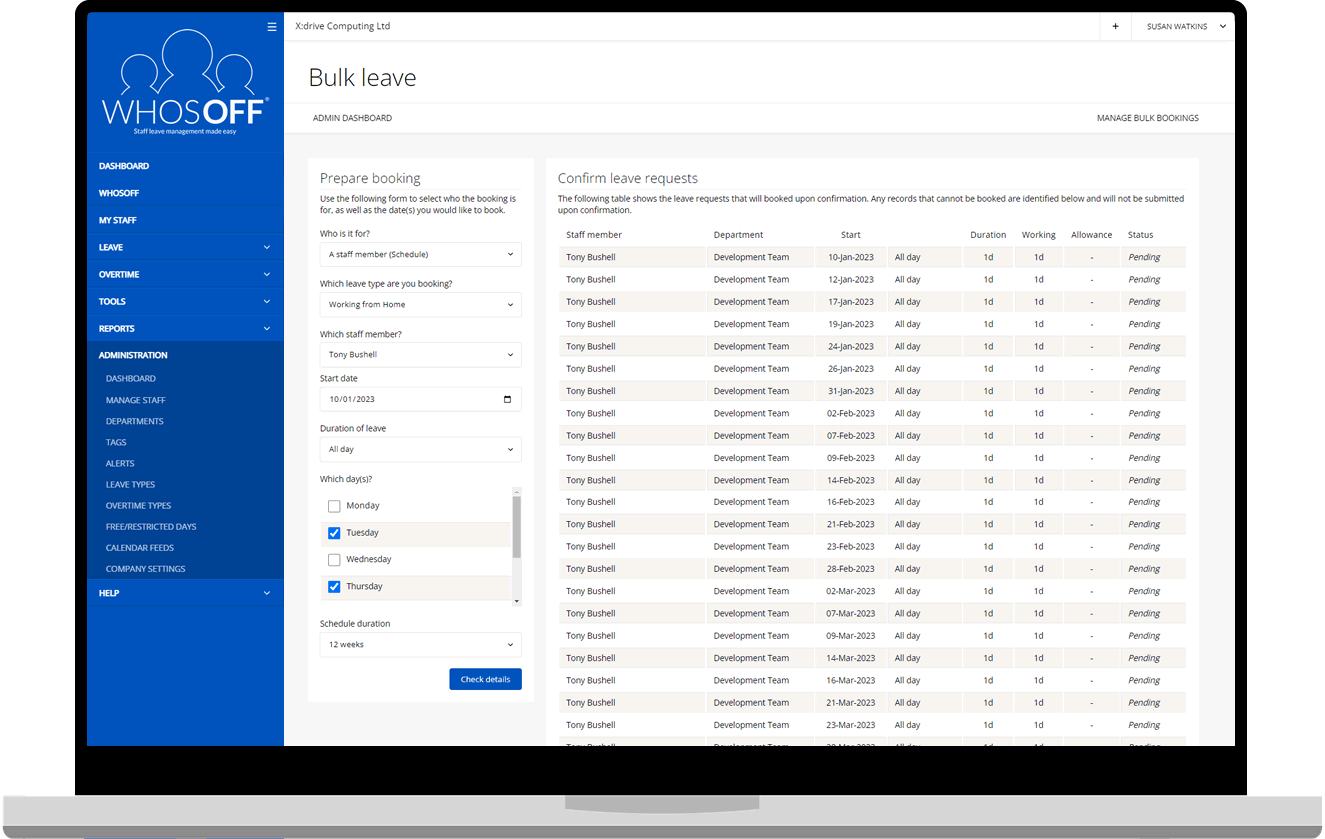Open the hamburger navigation menu
The height and width of the screenshot is (839, 1325).
tap(271, 27)
